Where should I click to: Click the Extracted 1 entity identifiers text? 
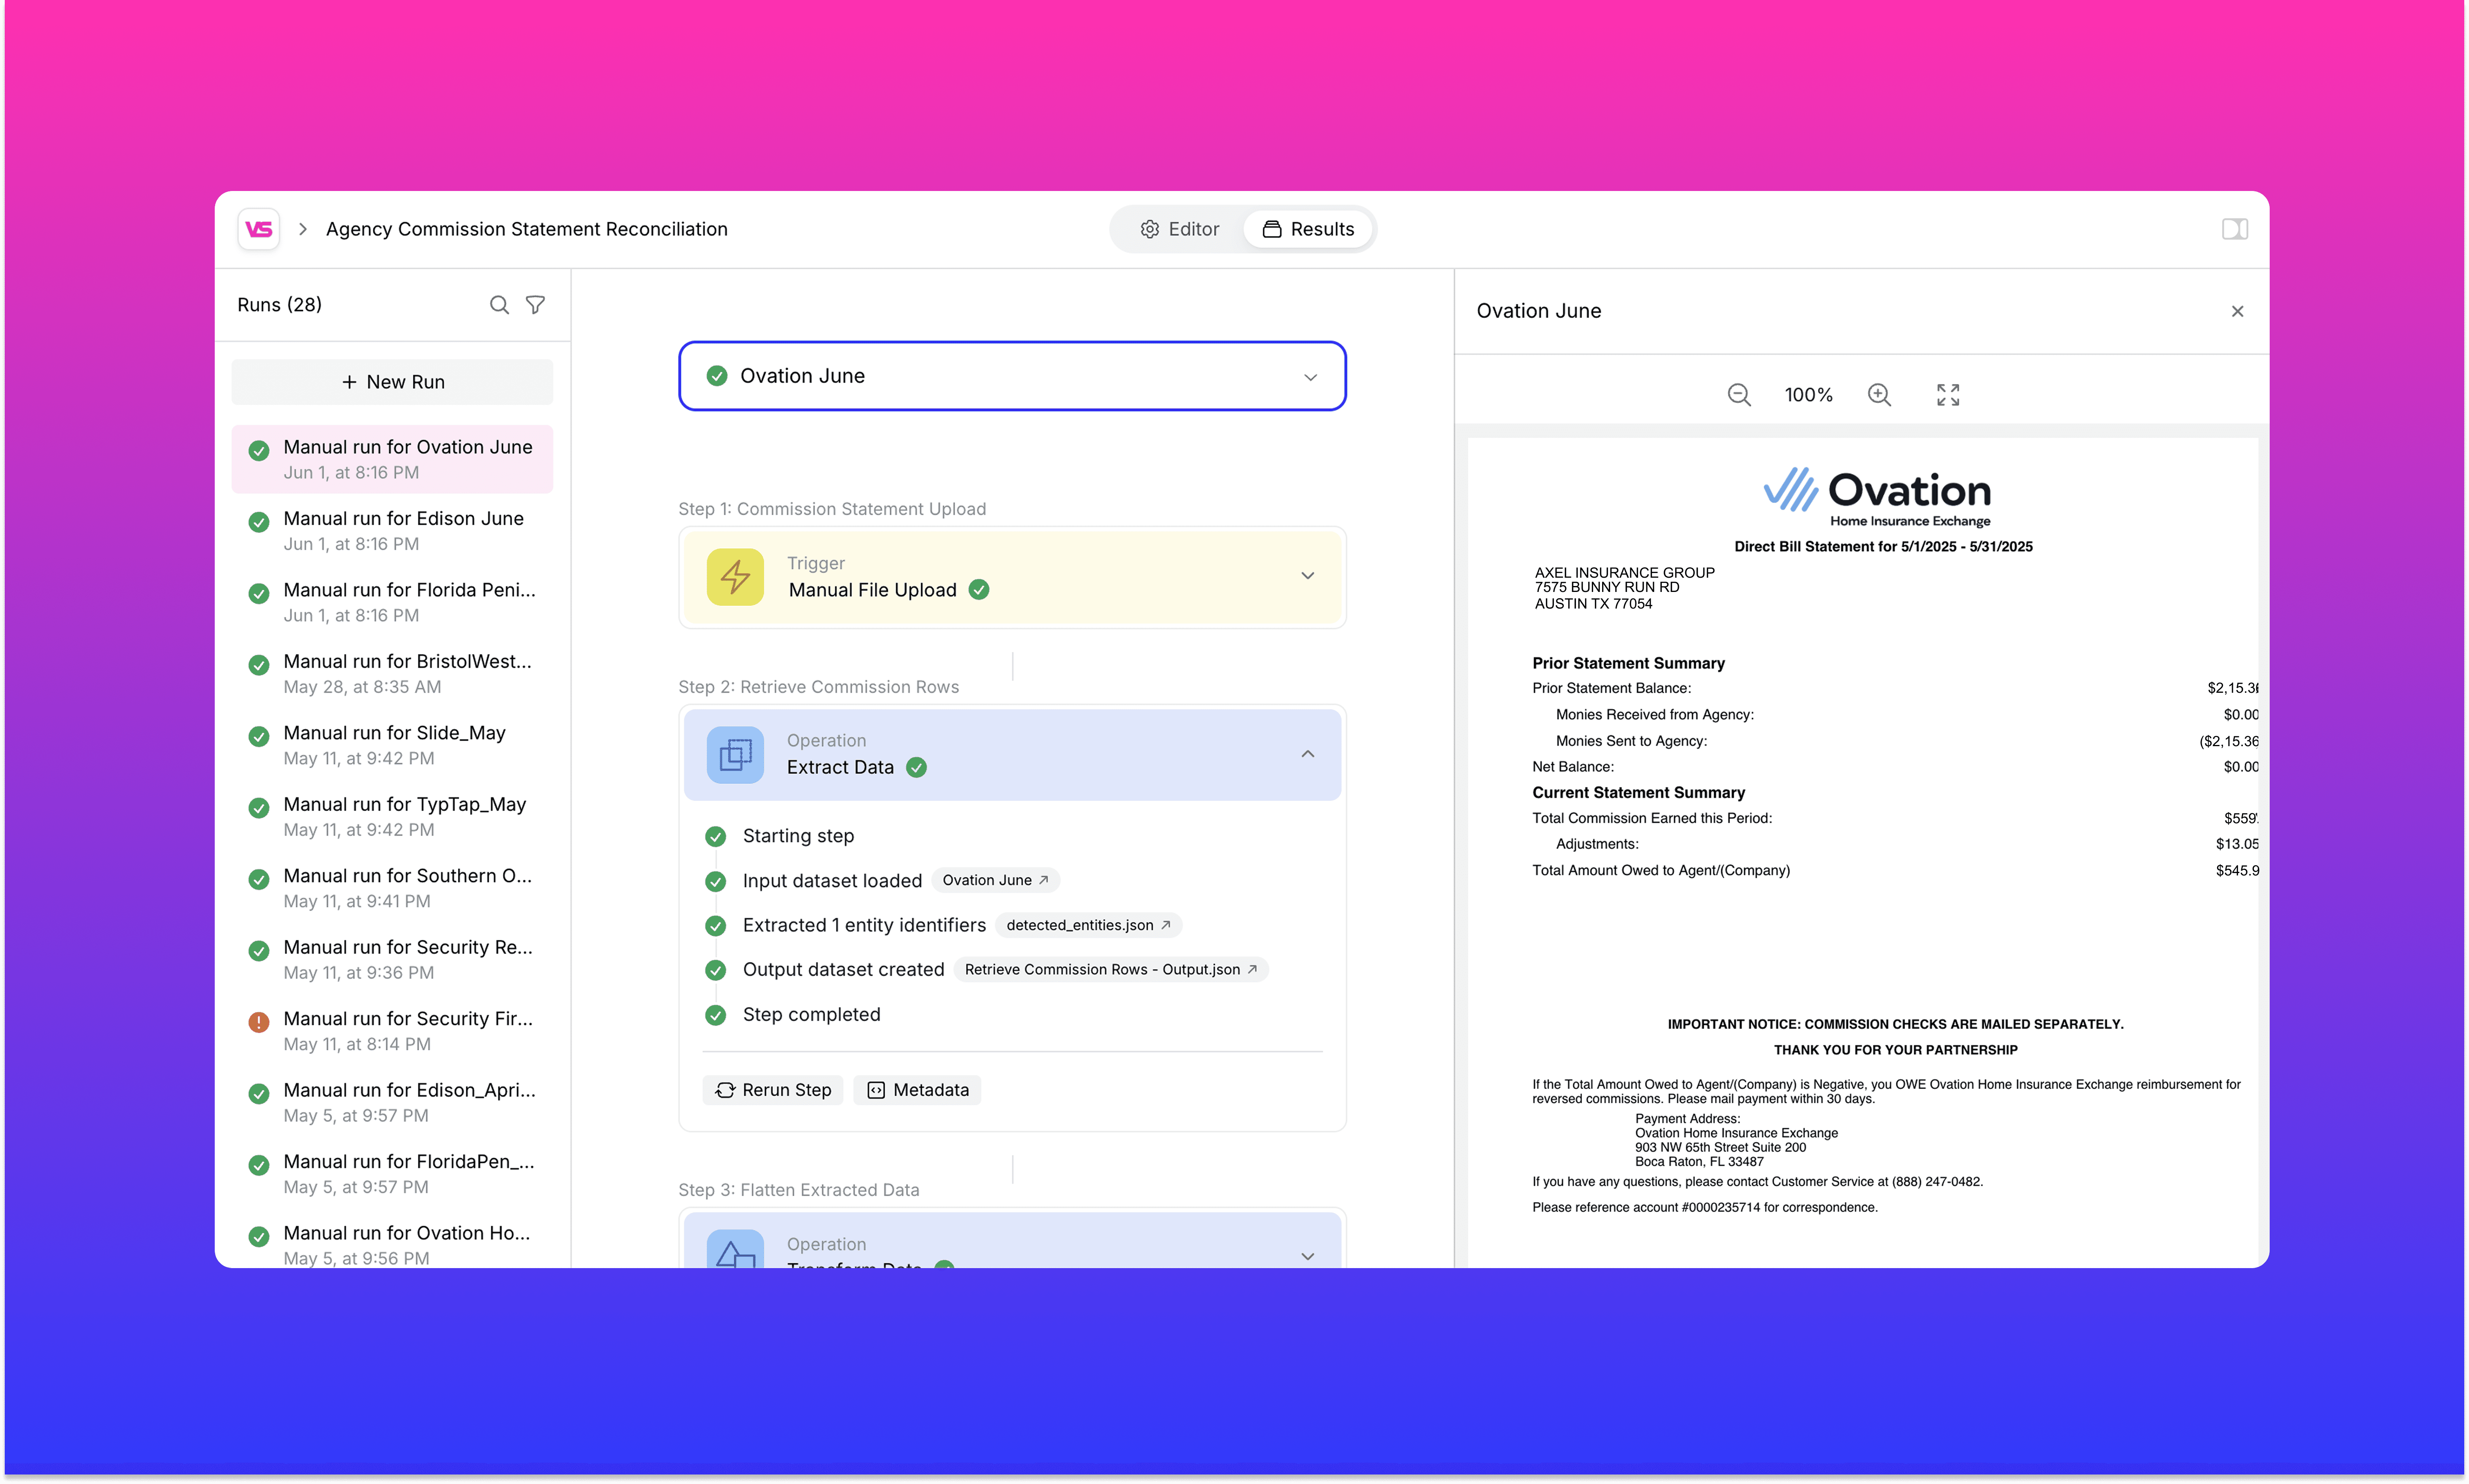point(865,925)
